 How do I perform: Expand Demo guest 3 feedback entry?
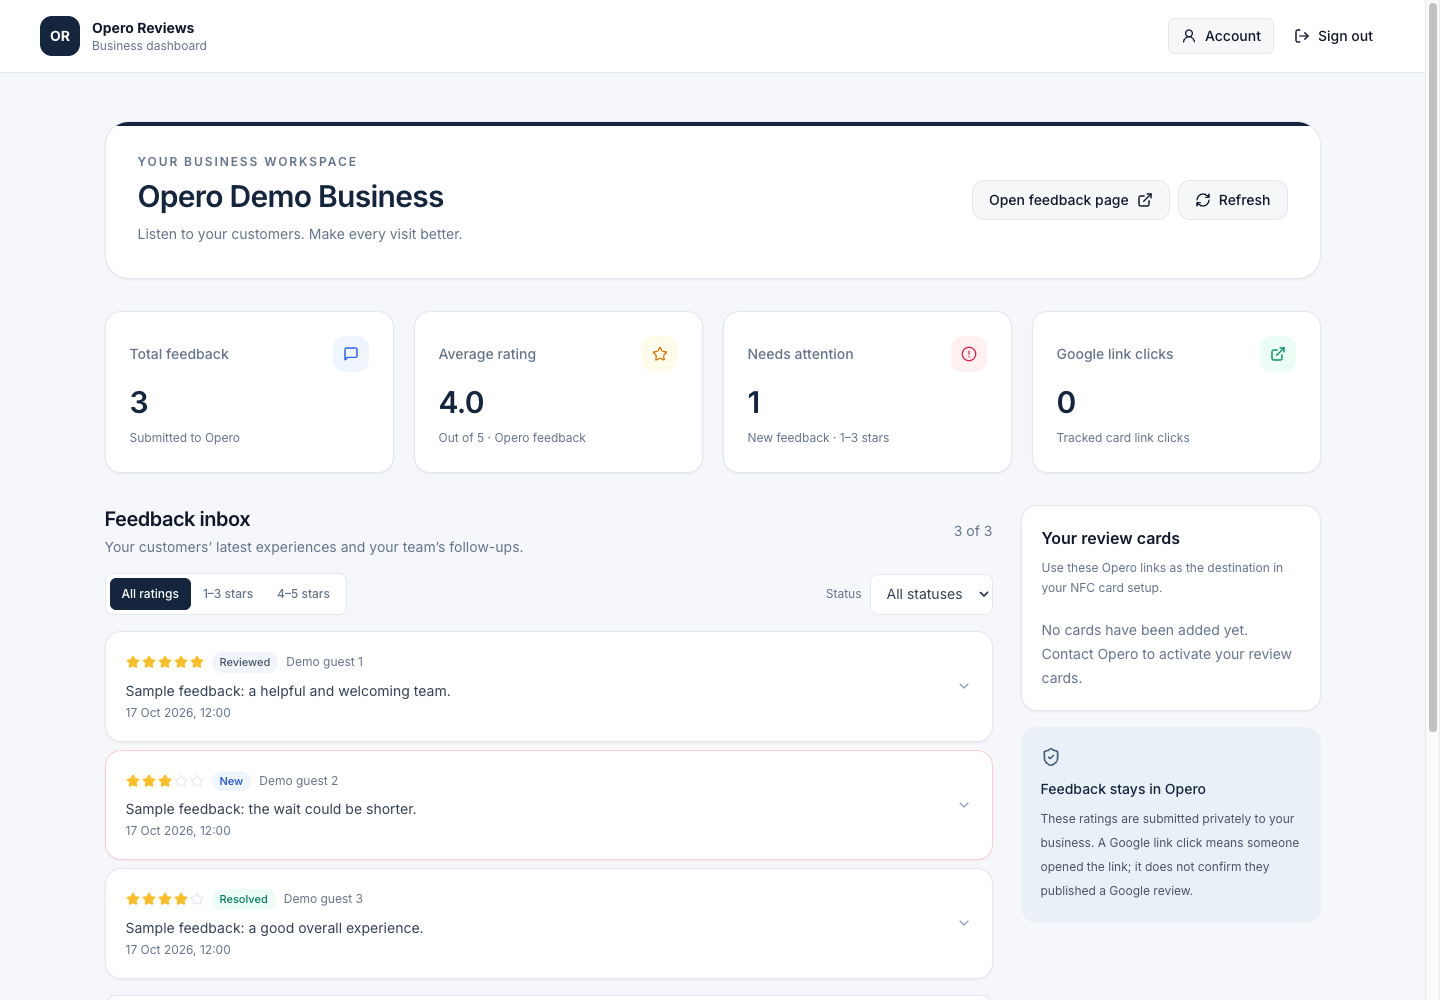[964, 923]
